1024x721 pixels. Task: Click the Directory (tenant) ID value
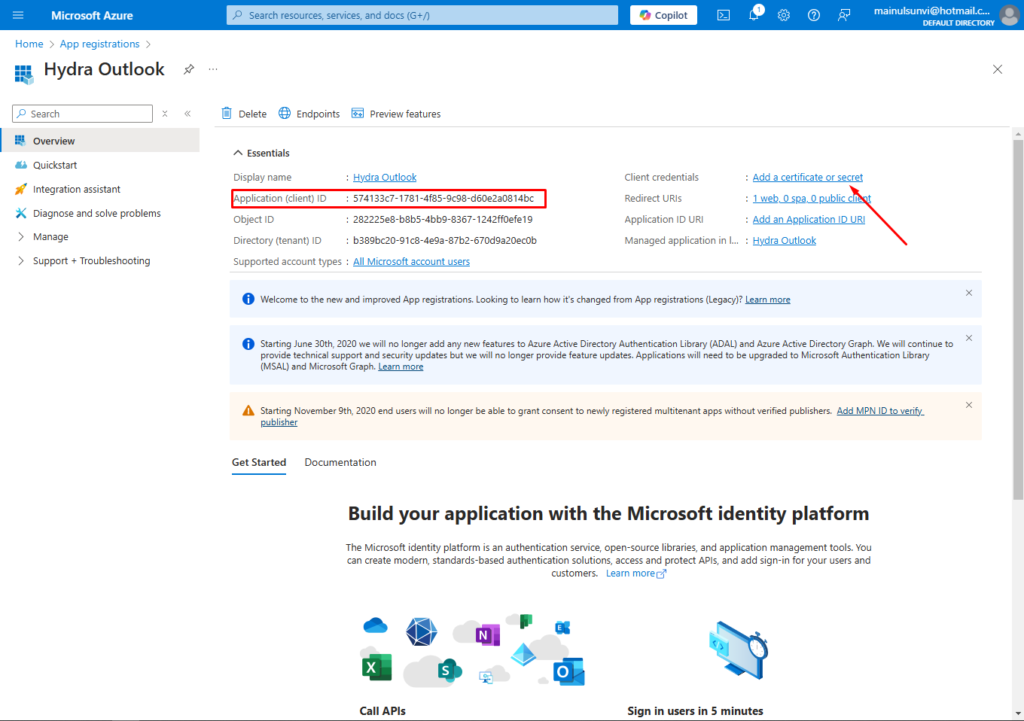(x=445, y=240)
